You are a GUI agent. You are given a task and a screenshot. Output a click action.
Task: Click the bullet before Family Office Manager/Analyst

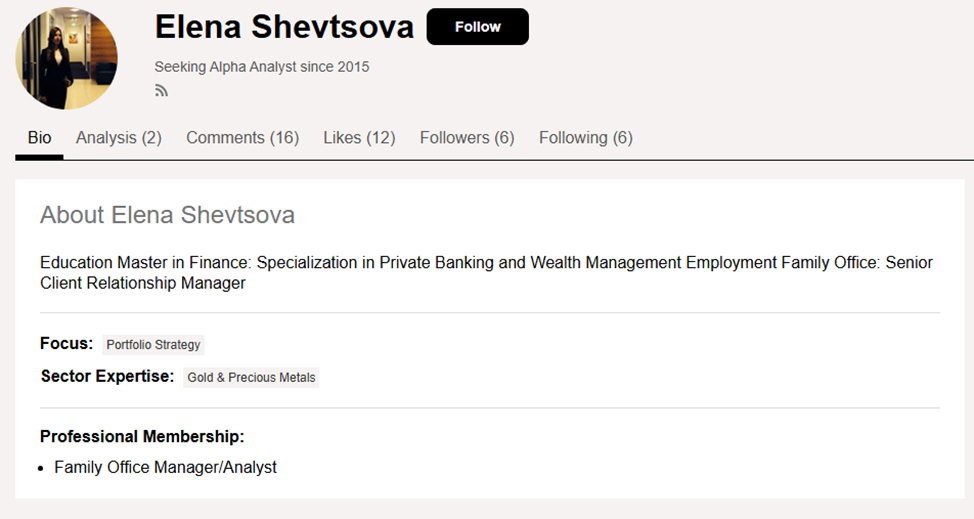pos(41,468)
